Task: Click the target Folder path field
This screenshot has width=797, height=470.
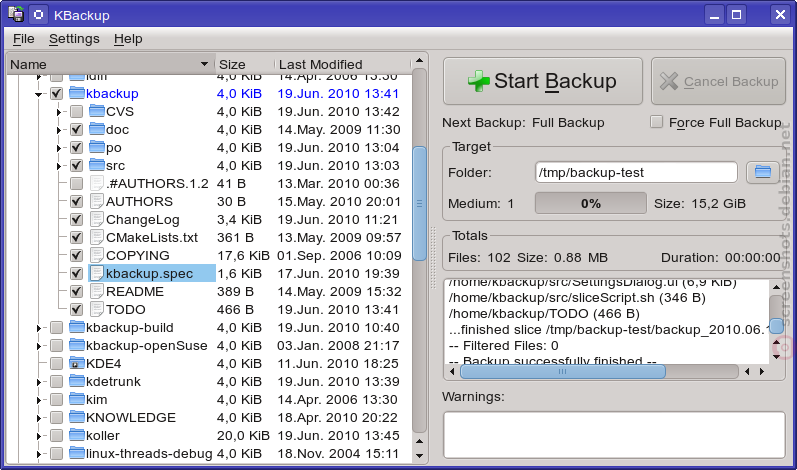Action: pyautogui.click(x=636, y=172)
